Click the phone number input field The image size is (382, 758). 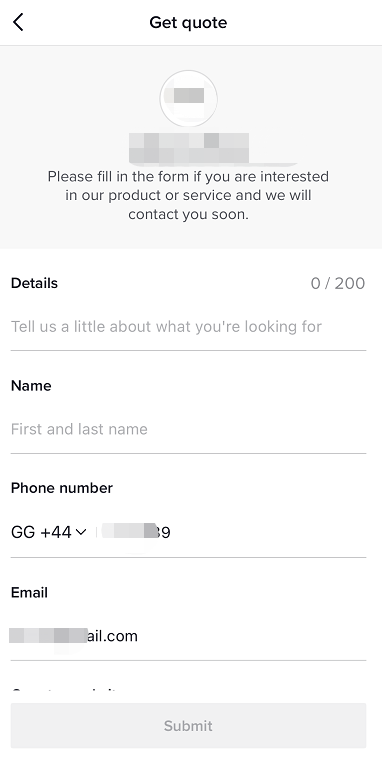pos(230,532)
